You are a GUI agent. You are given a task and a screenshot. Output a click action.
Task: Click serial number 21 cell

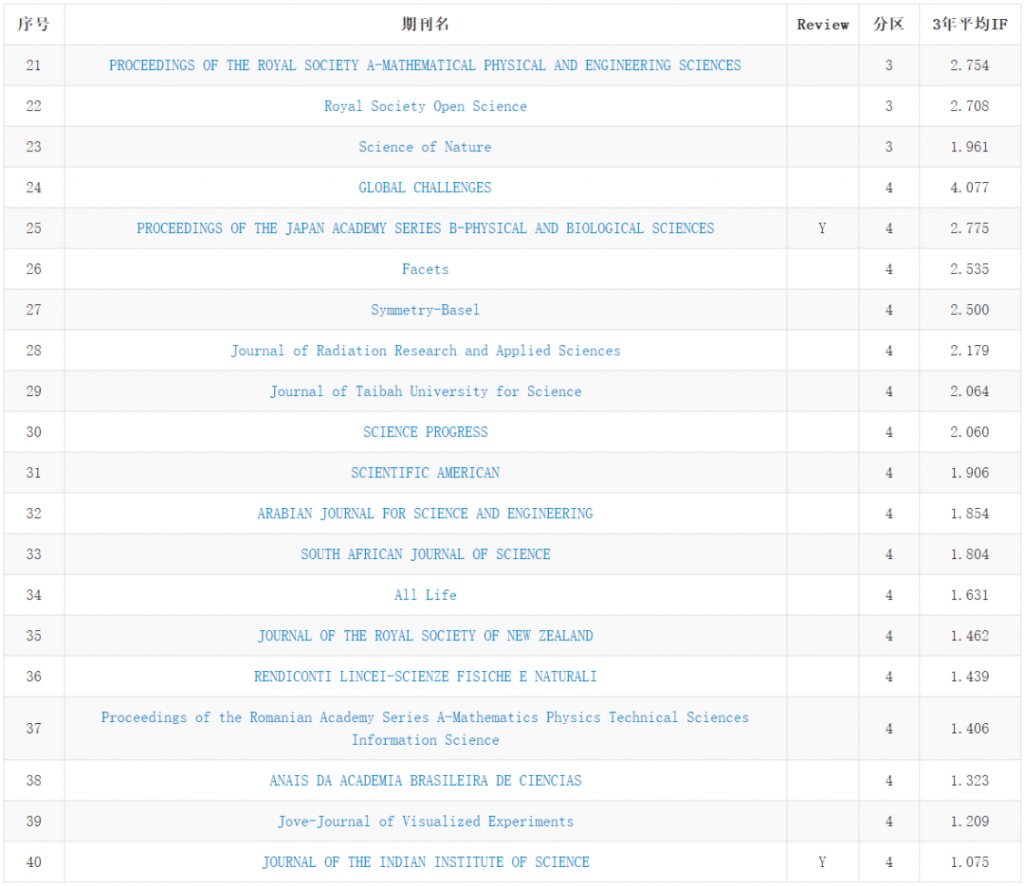click(x=33, y=65)
